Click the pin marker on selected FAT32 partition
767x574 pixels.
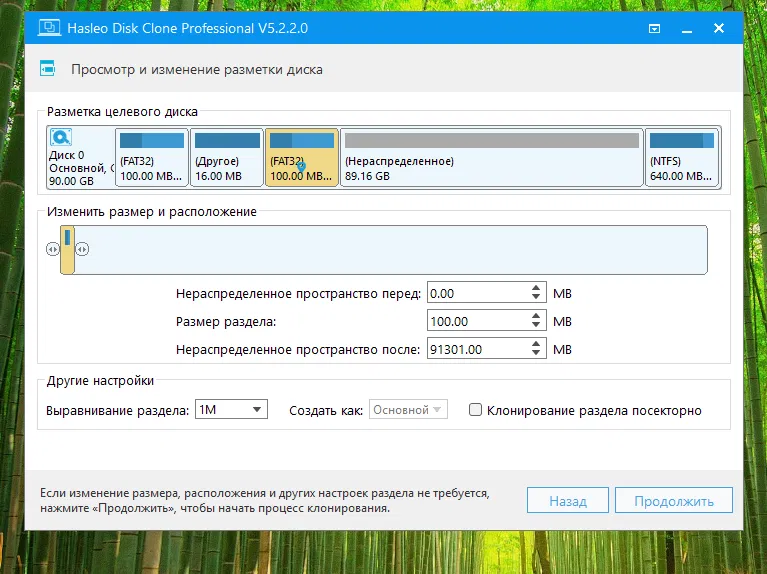click(x=301, y=167)
